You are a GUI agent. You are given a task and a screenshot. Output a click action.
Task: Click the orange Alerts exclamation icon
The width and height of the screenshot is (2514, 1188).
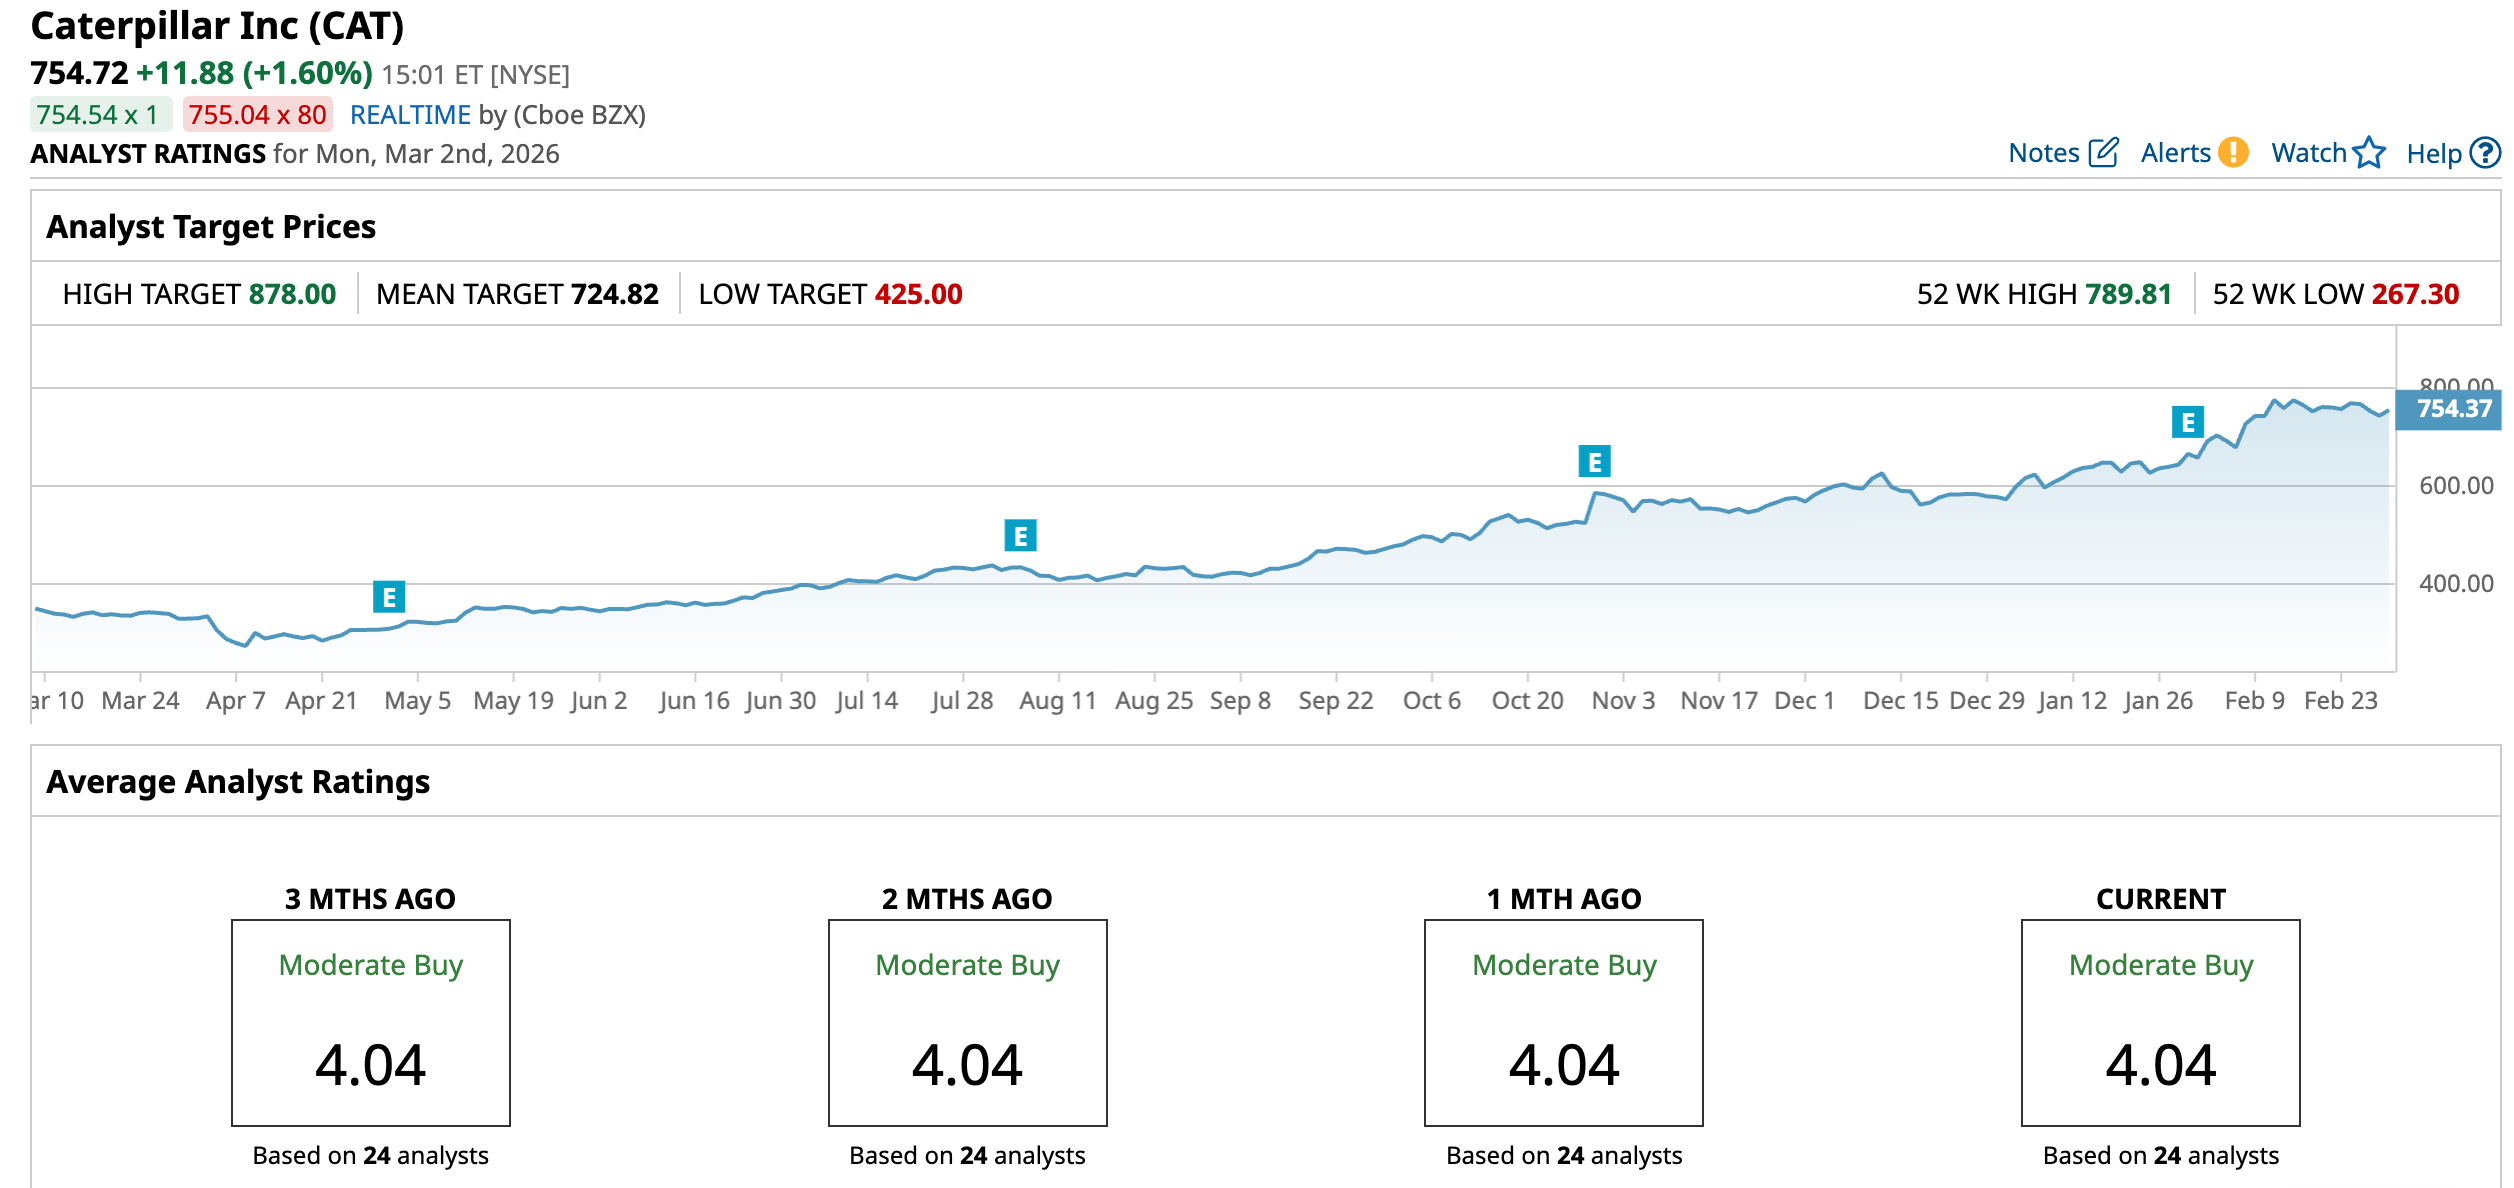pyautogui.click(x=2232, y=153)
